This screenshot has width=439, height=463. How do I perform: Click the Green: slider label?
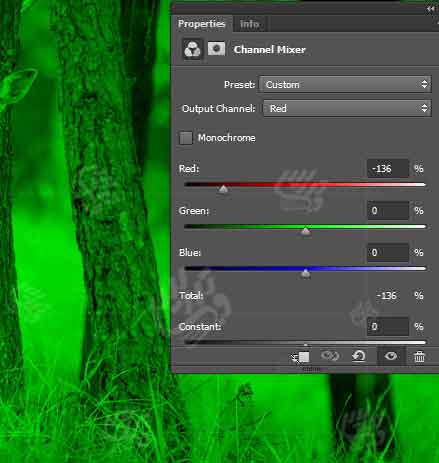click(x=194, y=211)
